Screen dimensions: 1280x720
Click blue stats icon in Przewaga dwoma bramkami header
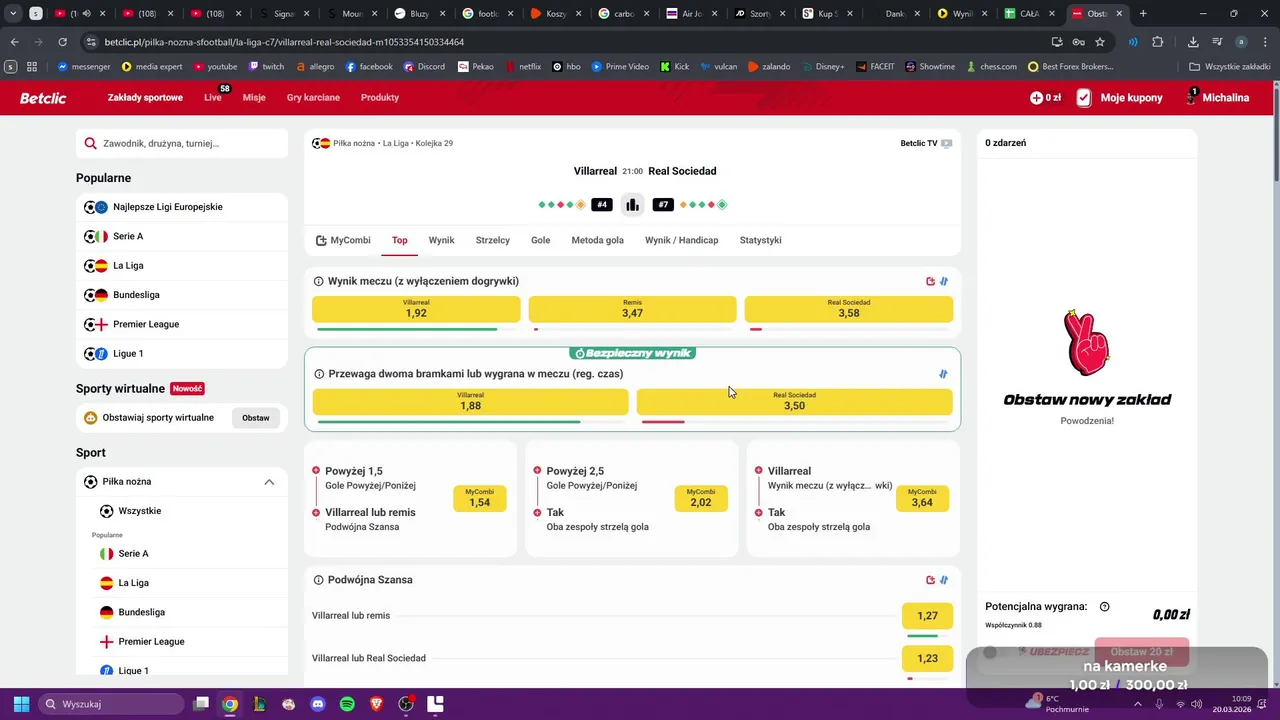pos(943,374)
